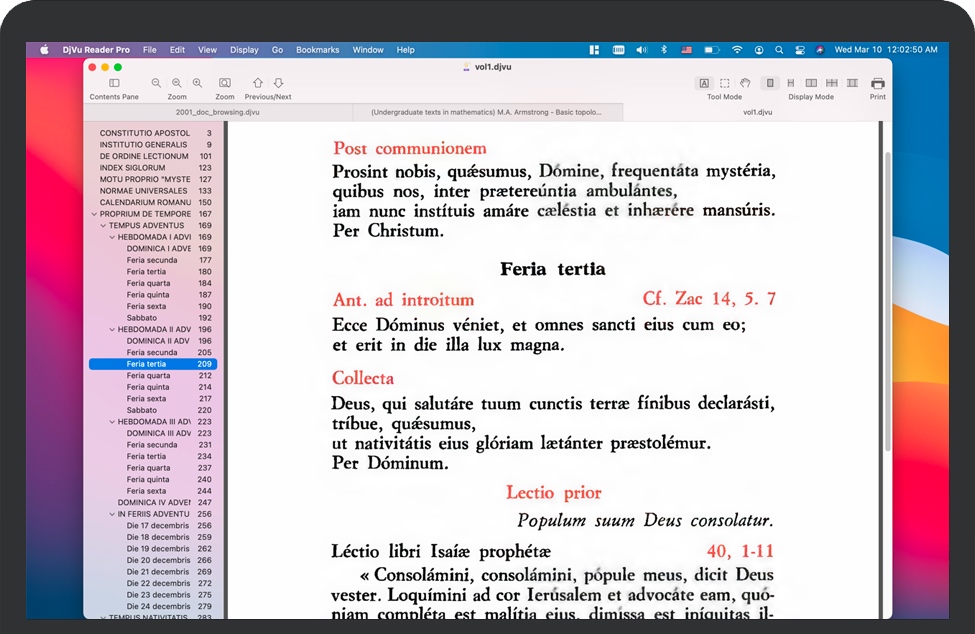Collapse the IN FERIIS ADVENTU tree node
Viewport: 975px width, 634px height.
112,514
